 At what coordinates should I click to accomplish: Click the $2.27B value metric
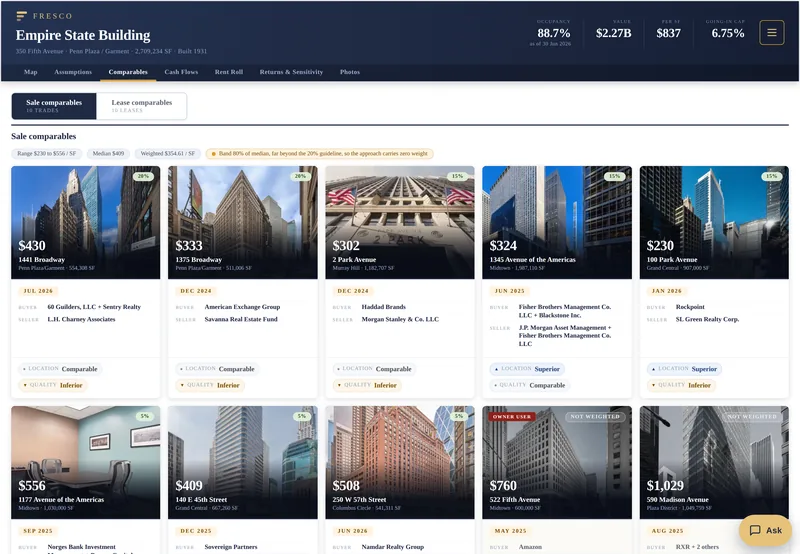point(613,33)
